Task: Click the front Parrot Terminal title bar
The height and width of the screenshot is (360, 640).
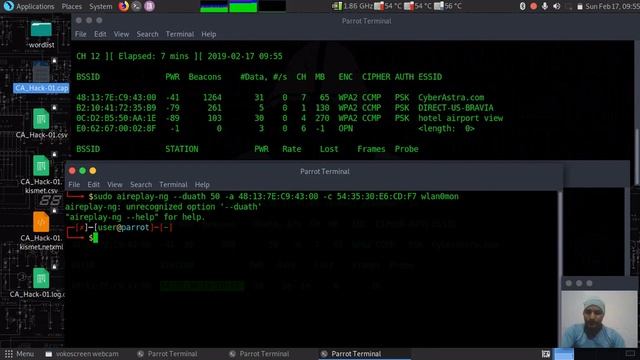Action: tap(314, 171)
